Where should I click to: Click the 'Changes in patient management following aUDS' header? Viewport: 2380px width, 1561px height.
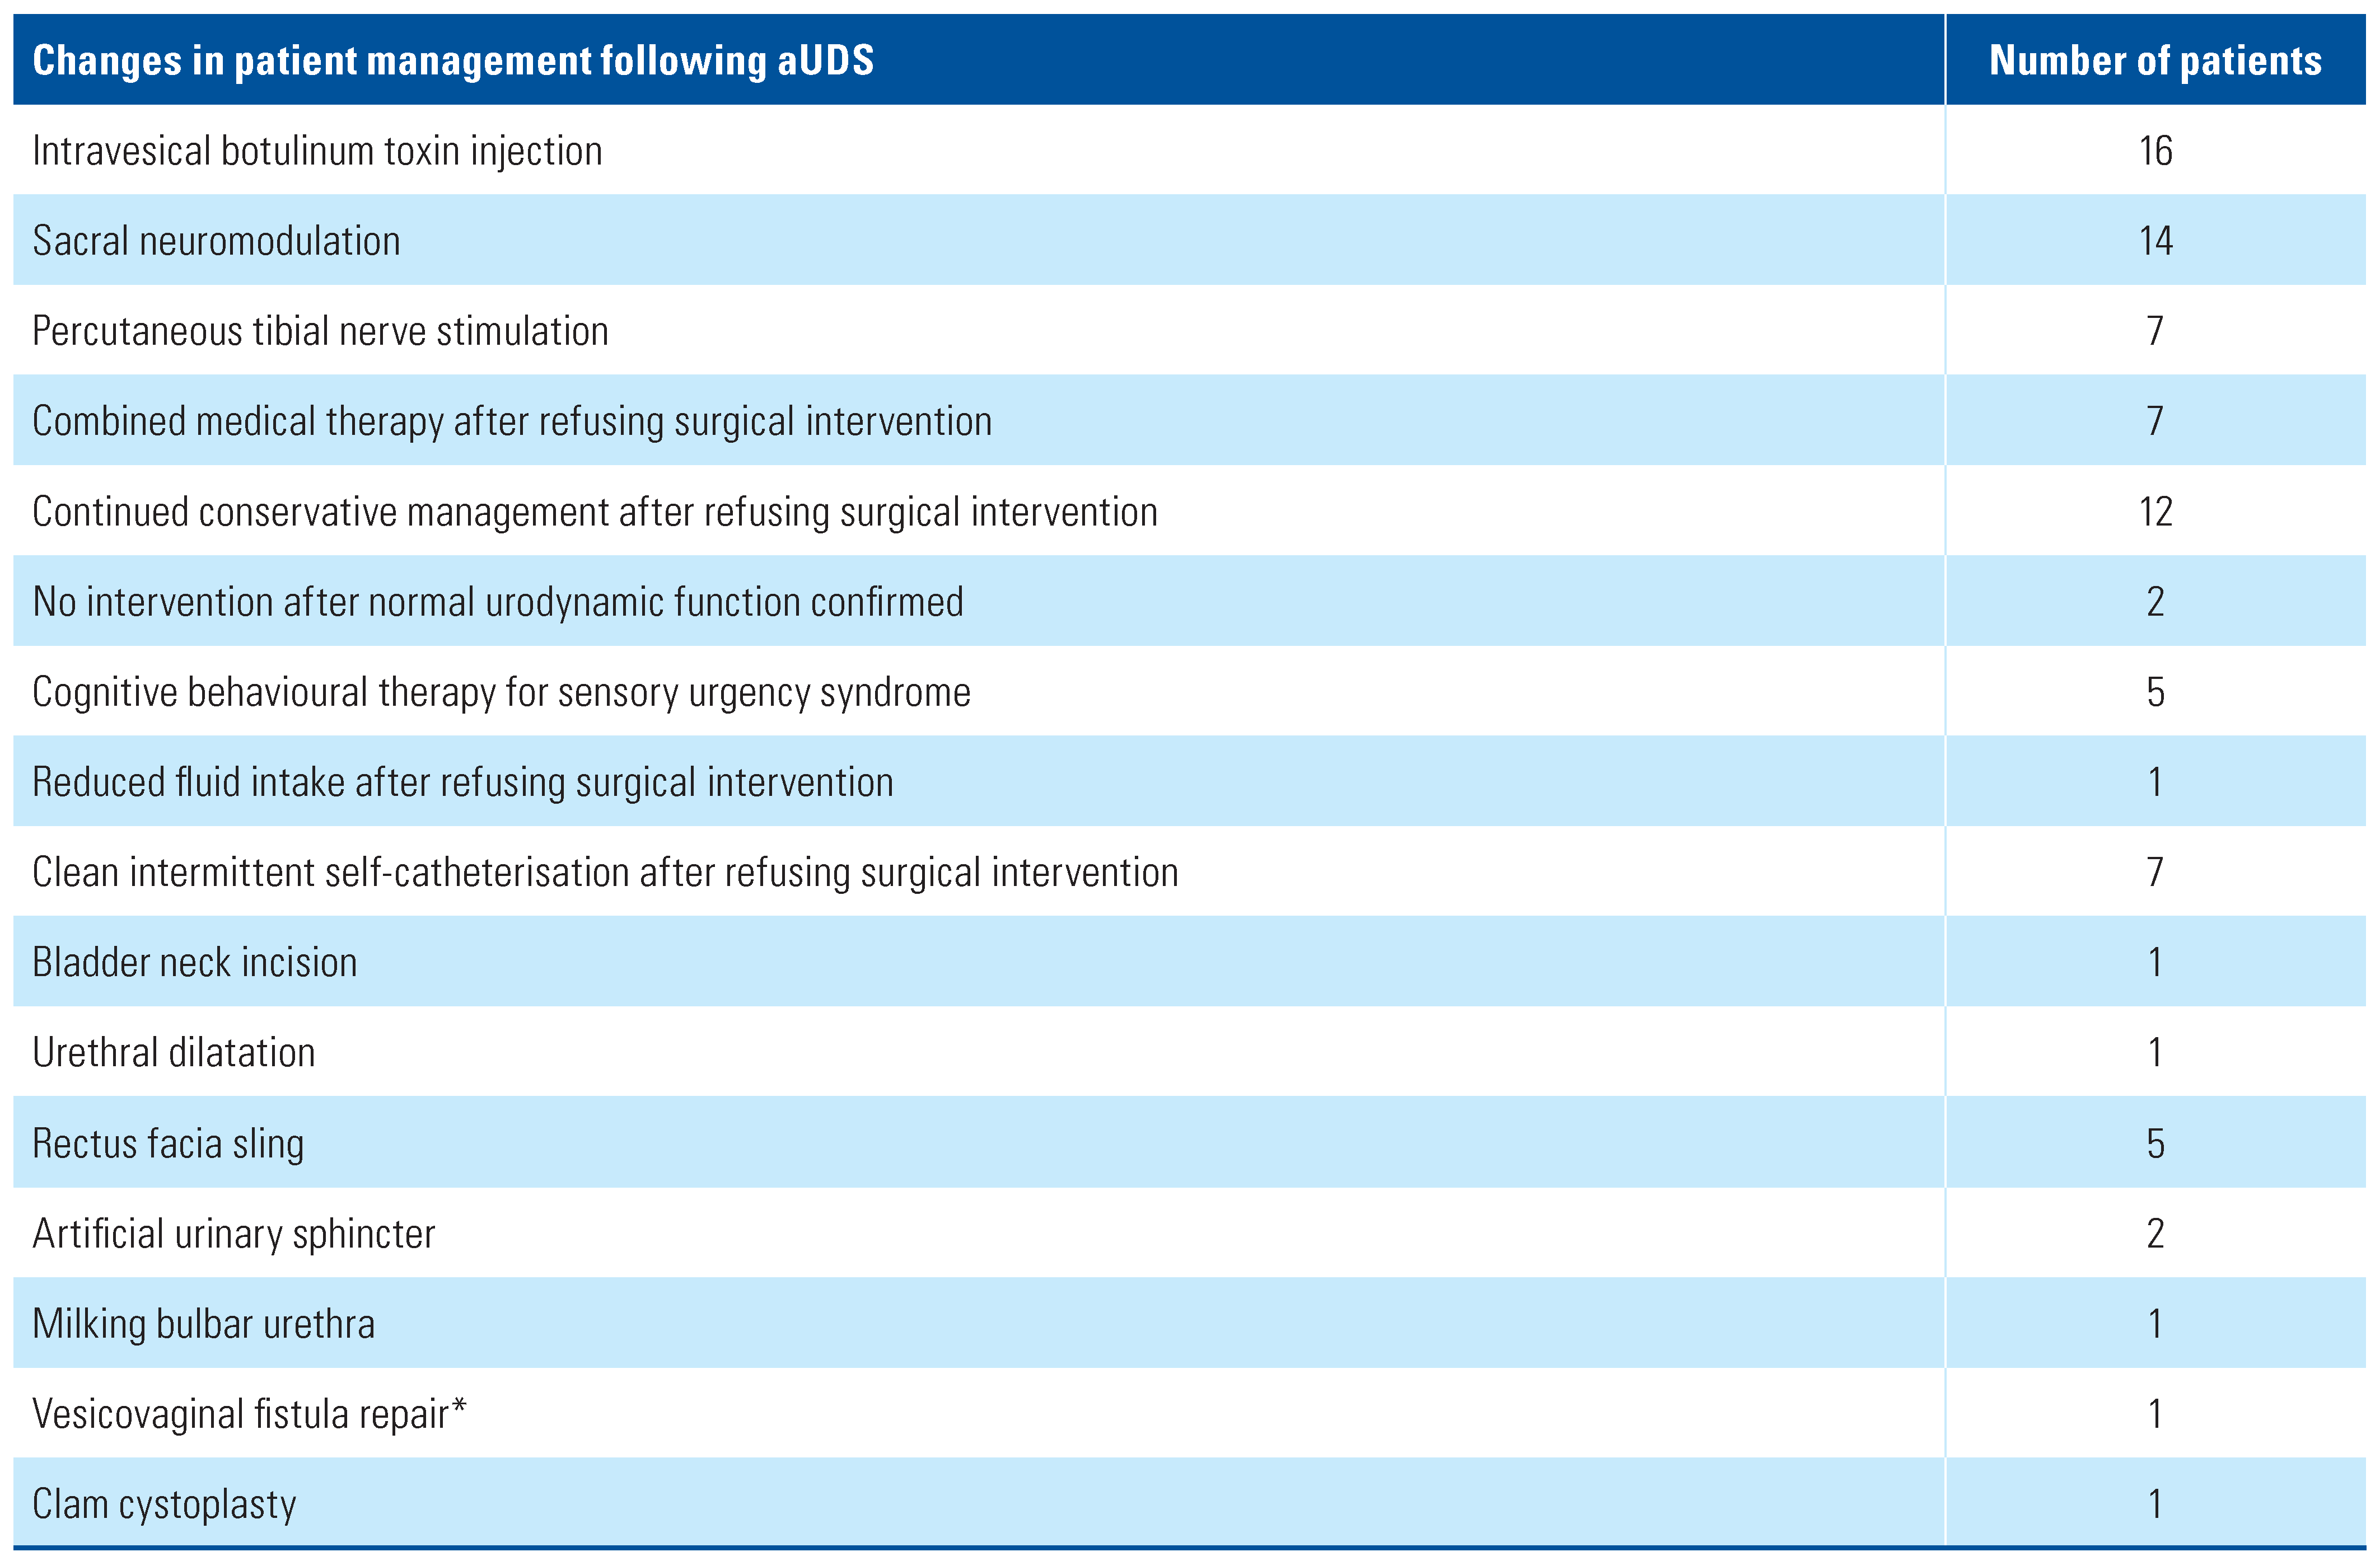[x=453, y=60]
